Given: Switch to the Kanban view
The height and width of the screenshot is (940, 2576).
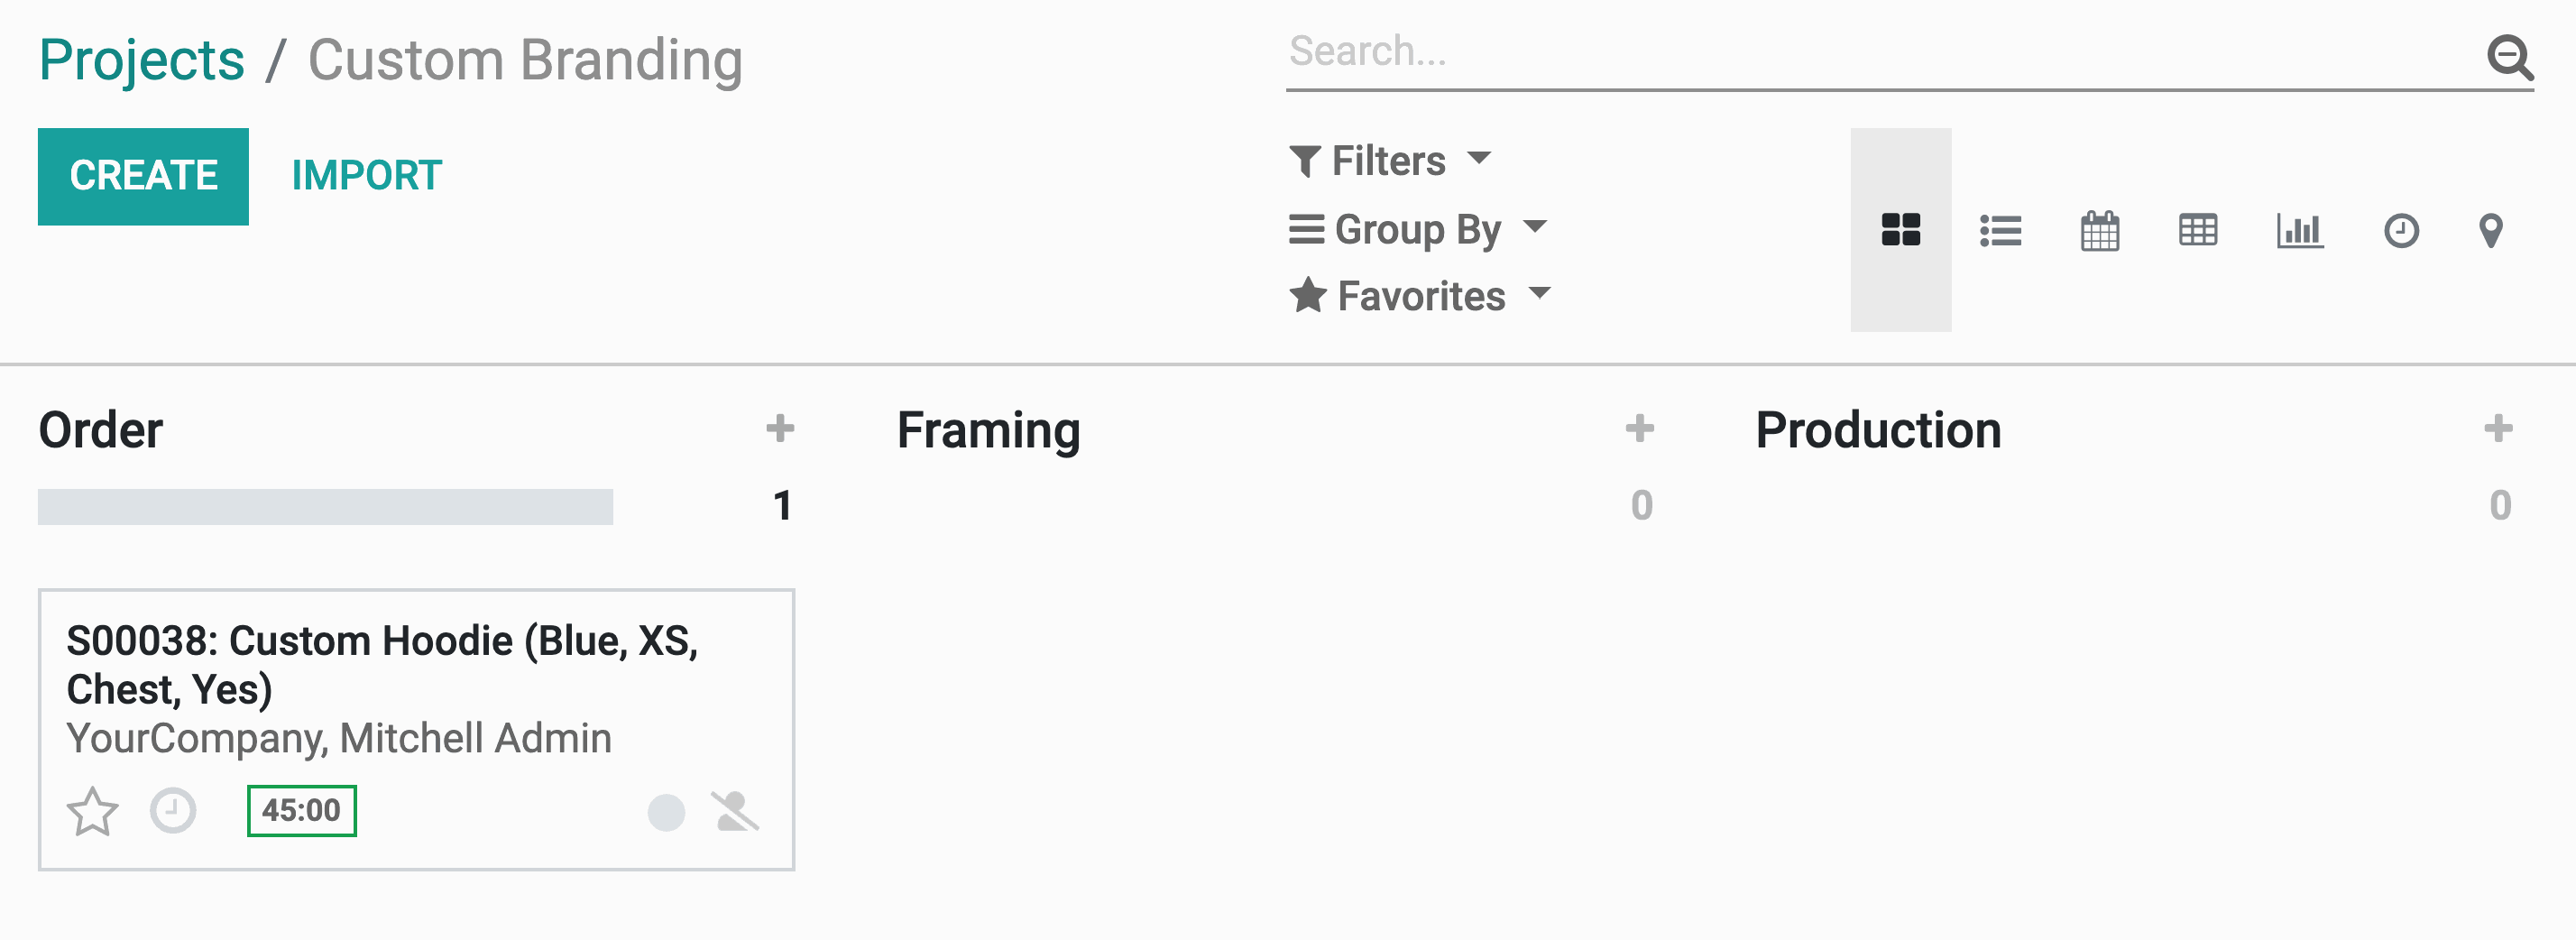Looking at the screenshot, I should 1900,230.
